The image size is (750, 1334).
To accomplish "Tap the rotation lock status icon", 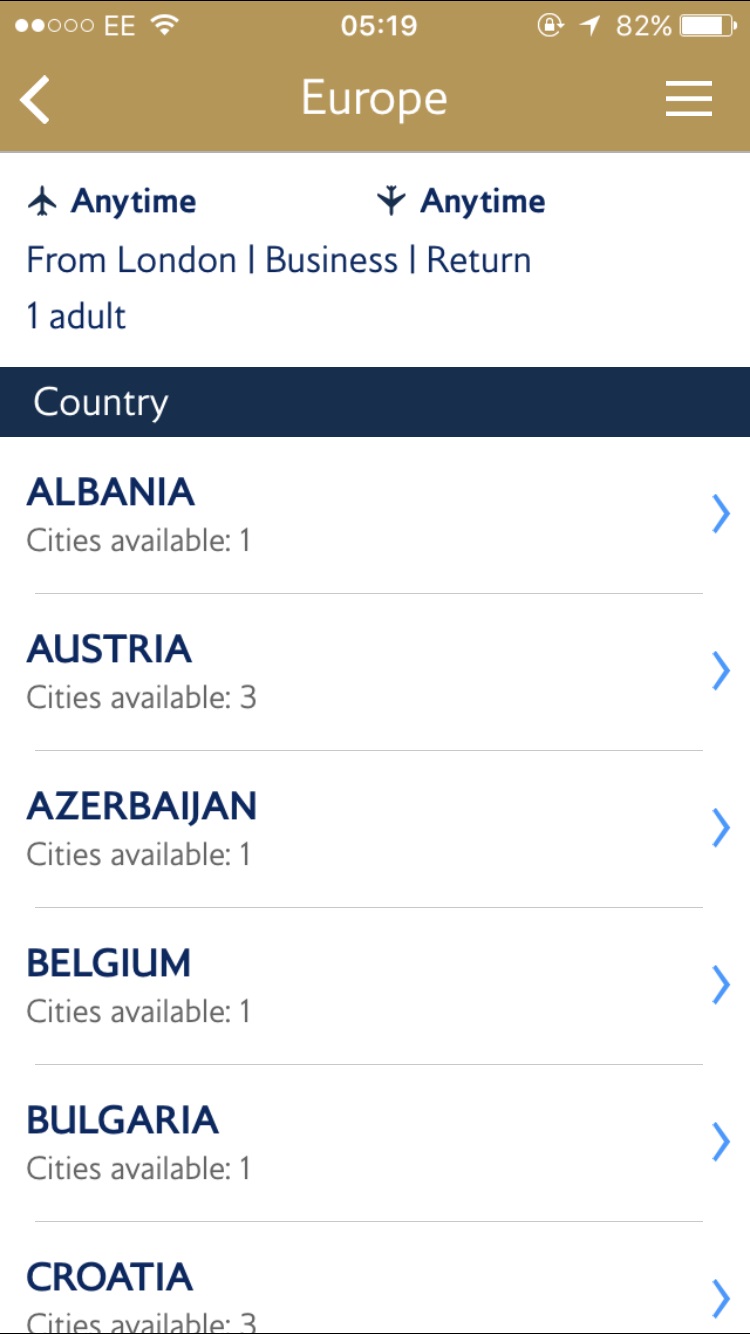I will [x=551, y=26].
